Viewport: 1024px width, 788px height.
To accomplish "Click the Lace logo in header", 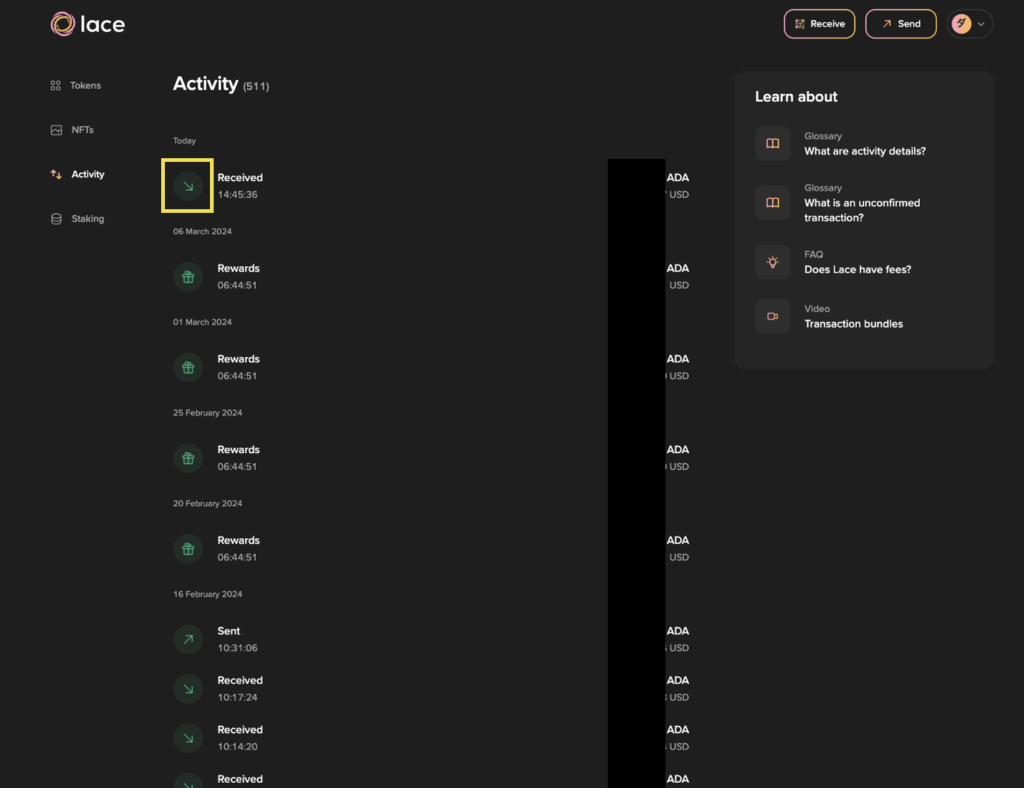I will point(88,24).
